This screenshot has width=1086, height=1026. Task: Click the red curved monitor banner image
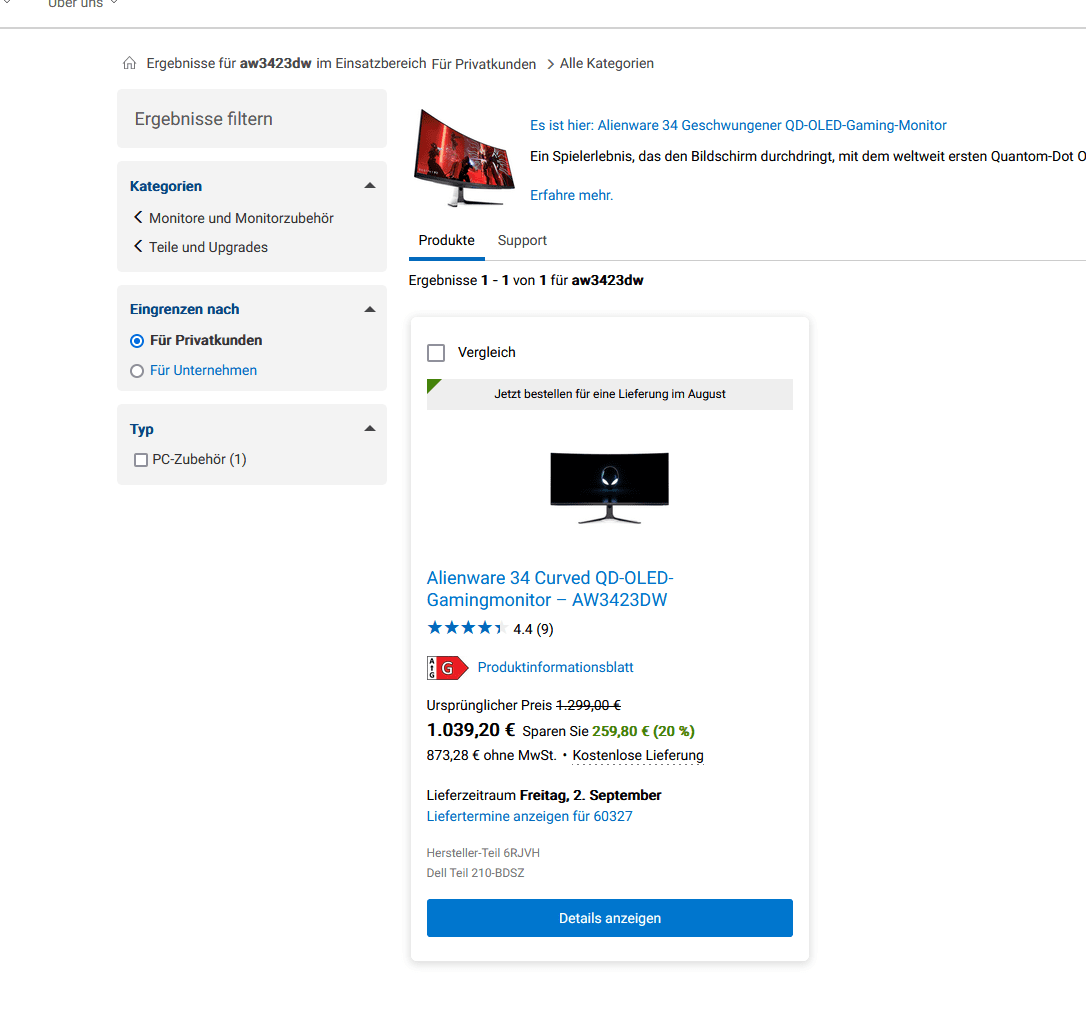tap(464, 159)
